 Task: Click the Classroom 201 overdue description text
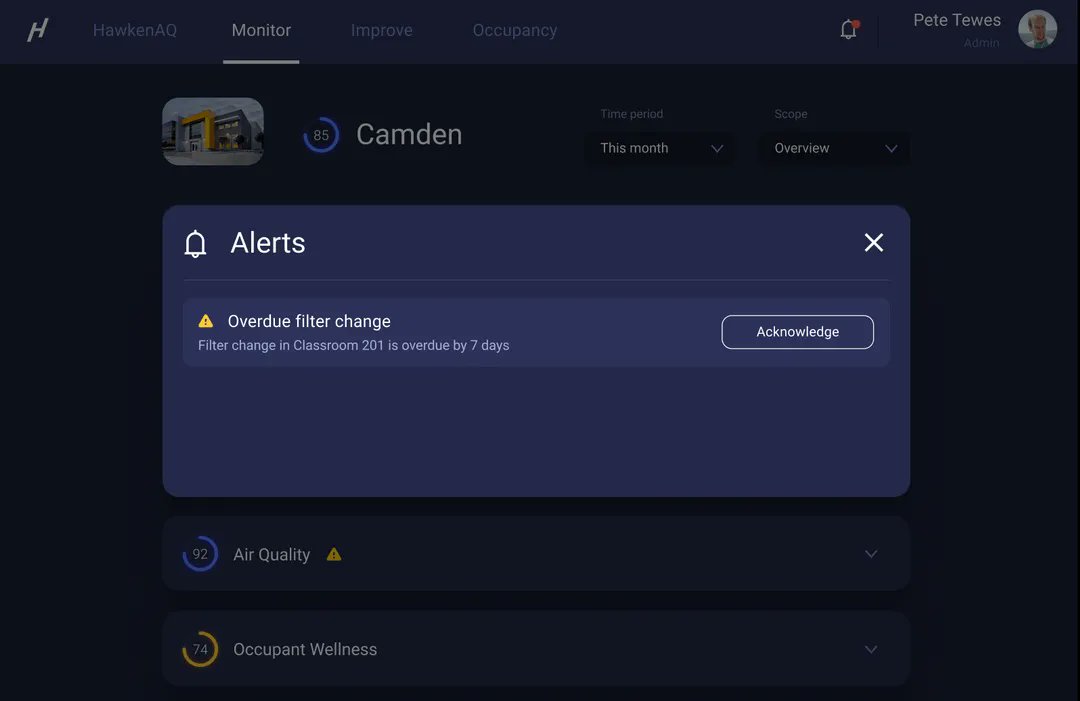[353, 345]
